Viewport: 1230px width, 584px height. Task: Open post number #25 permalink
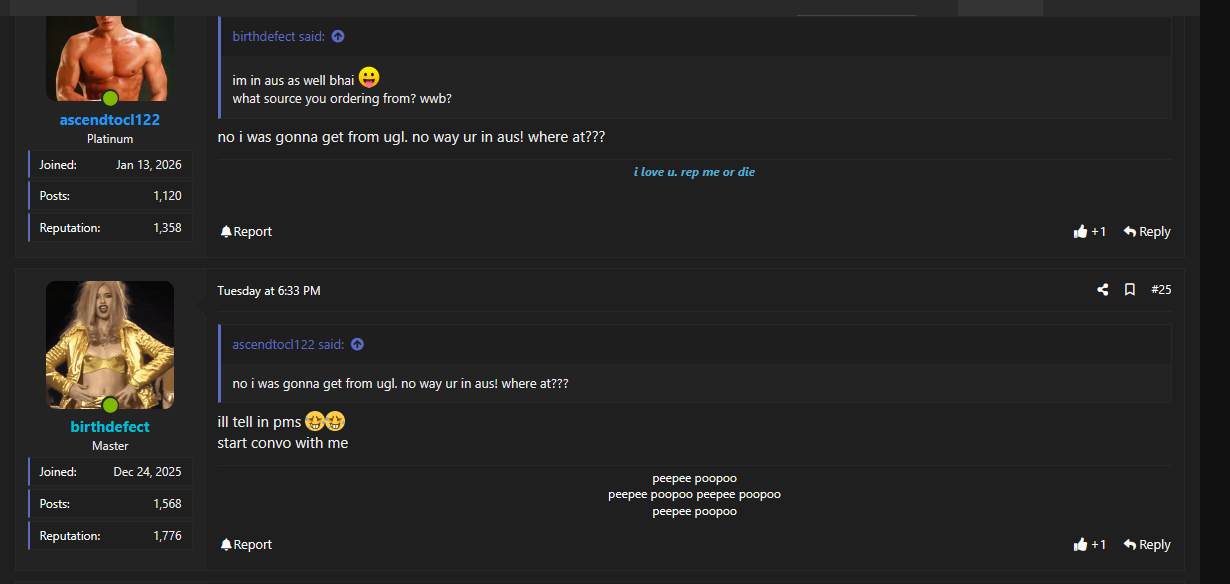click(1161, 290)
